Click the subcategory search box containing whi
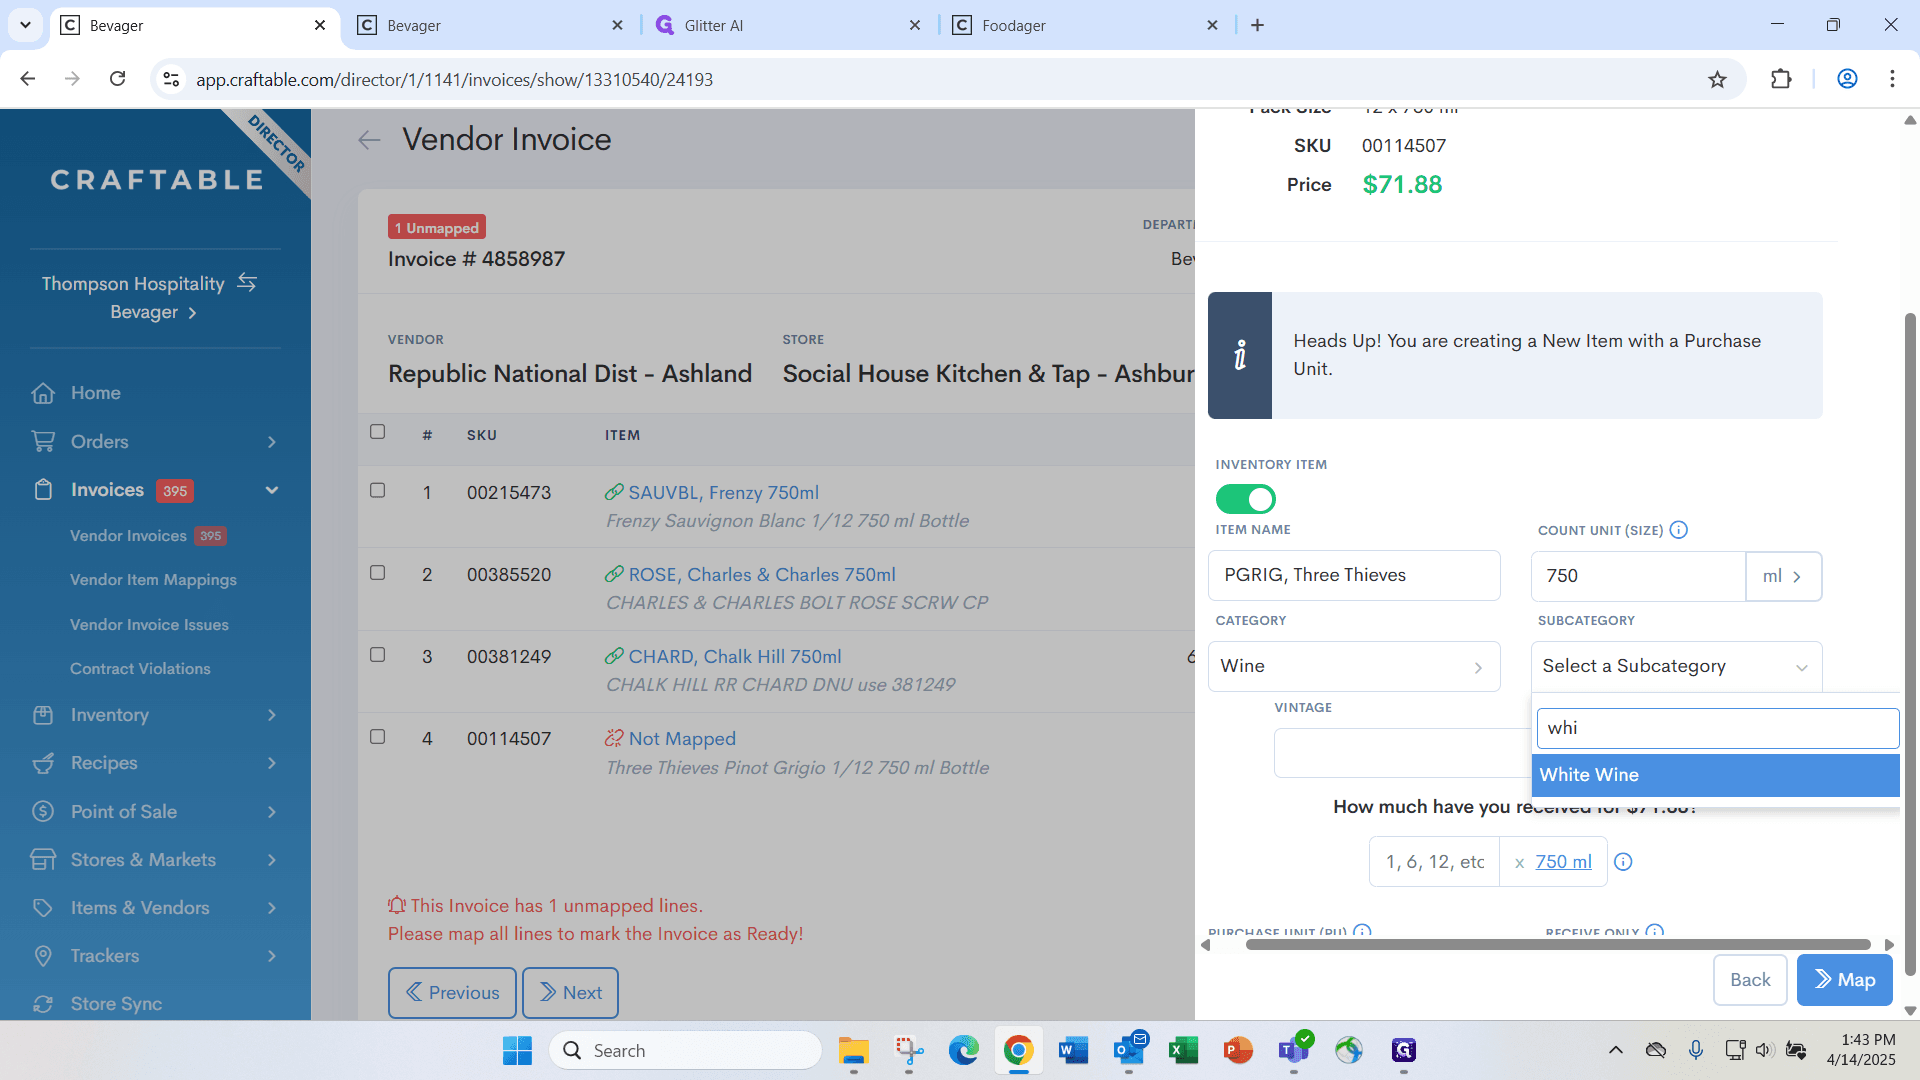1920x1080 pixels. (x=1717, y=728)
